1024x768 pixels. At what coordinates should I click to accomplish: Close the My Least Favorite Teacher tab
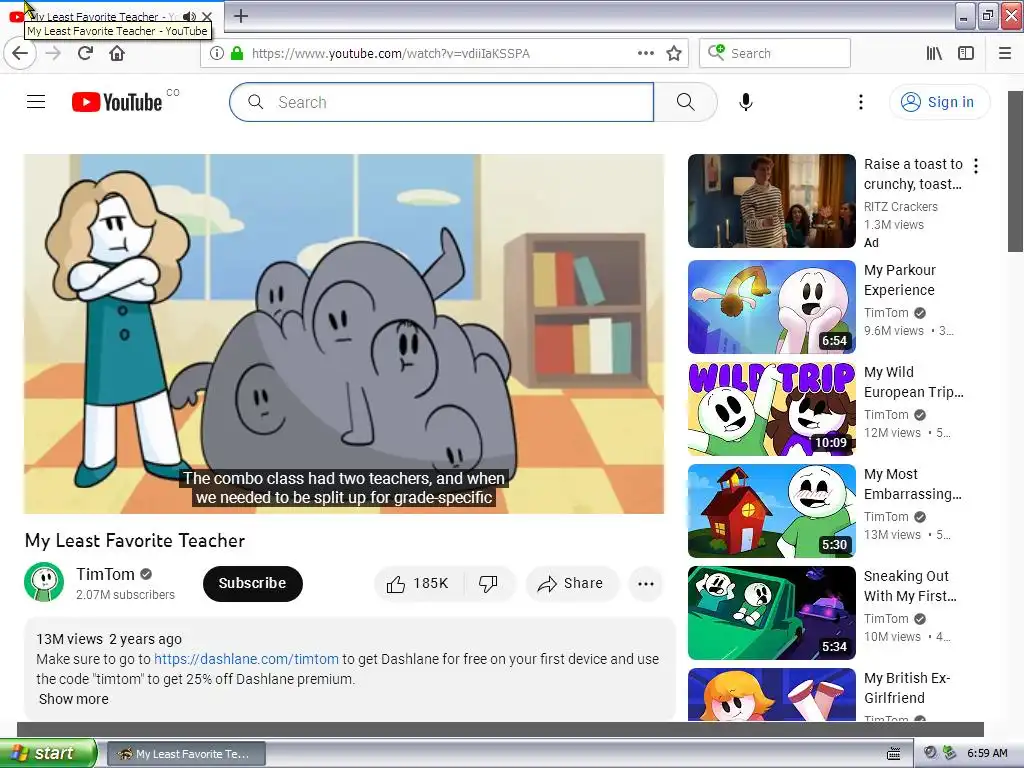(207, 16)
